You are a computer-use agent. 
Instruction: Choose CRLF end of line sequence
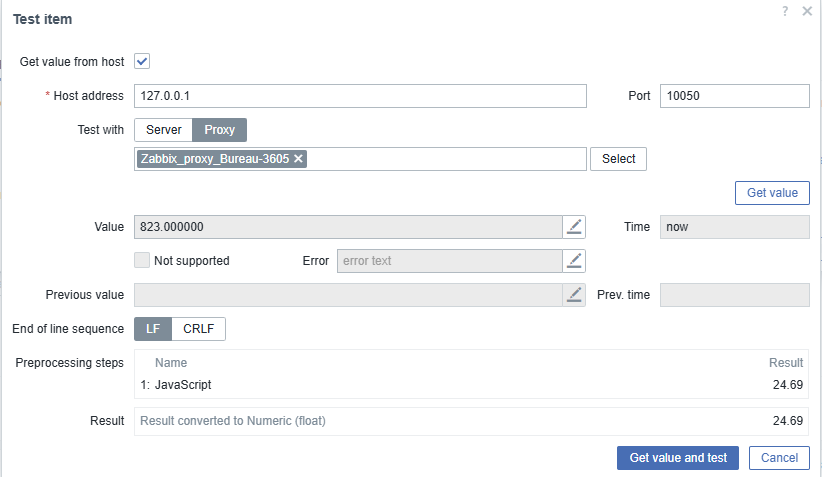199,329
